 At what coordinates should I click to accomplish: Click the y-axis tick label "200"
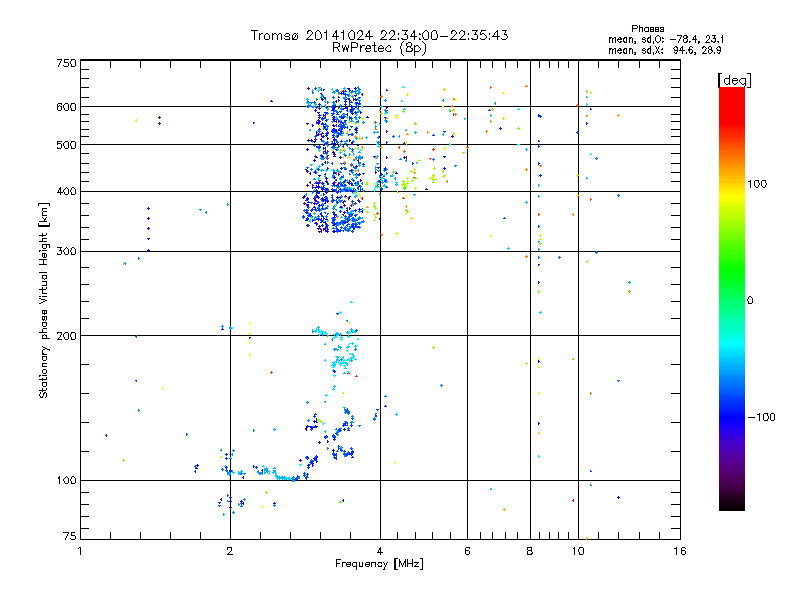pyautogui.click(x=66, y=336)
